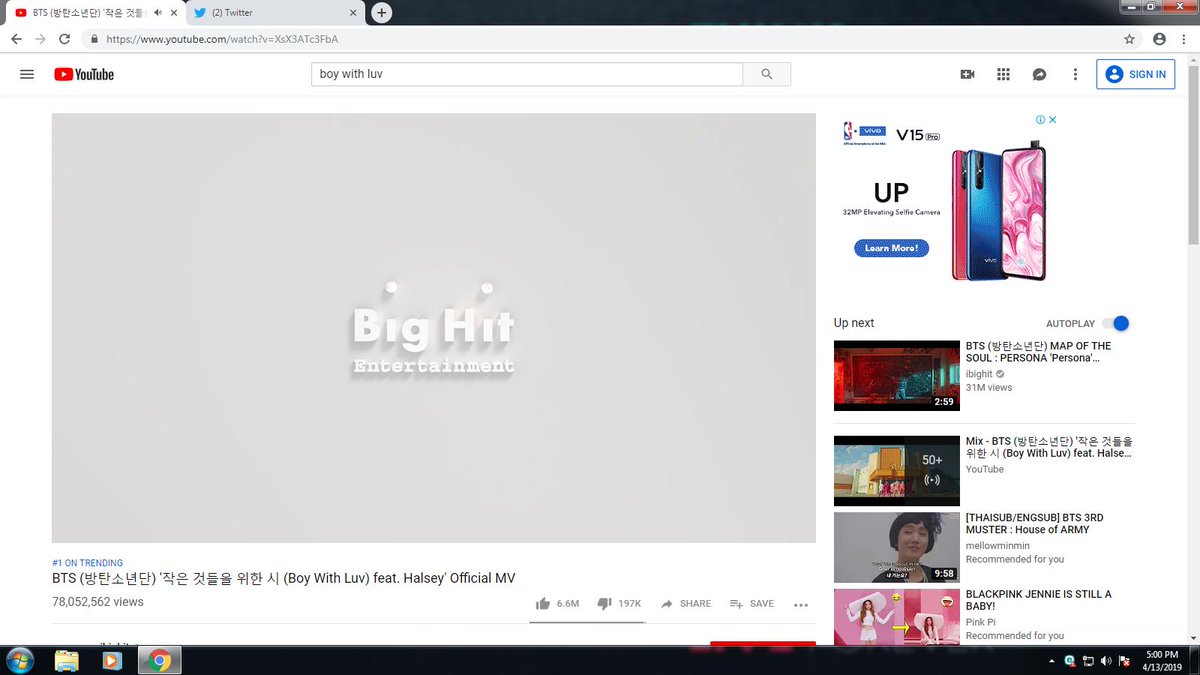Click the search magnifier button
The height and width of the screenshot is (675, 1200).
[767, 74]
